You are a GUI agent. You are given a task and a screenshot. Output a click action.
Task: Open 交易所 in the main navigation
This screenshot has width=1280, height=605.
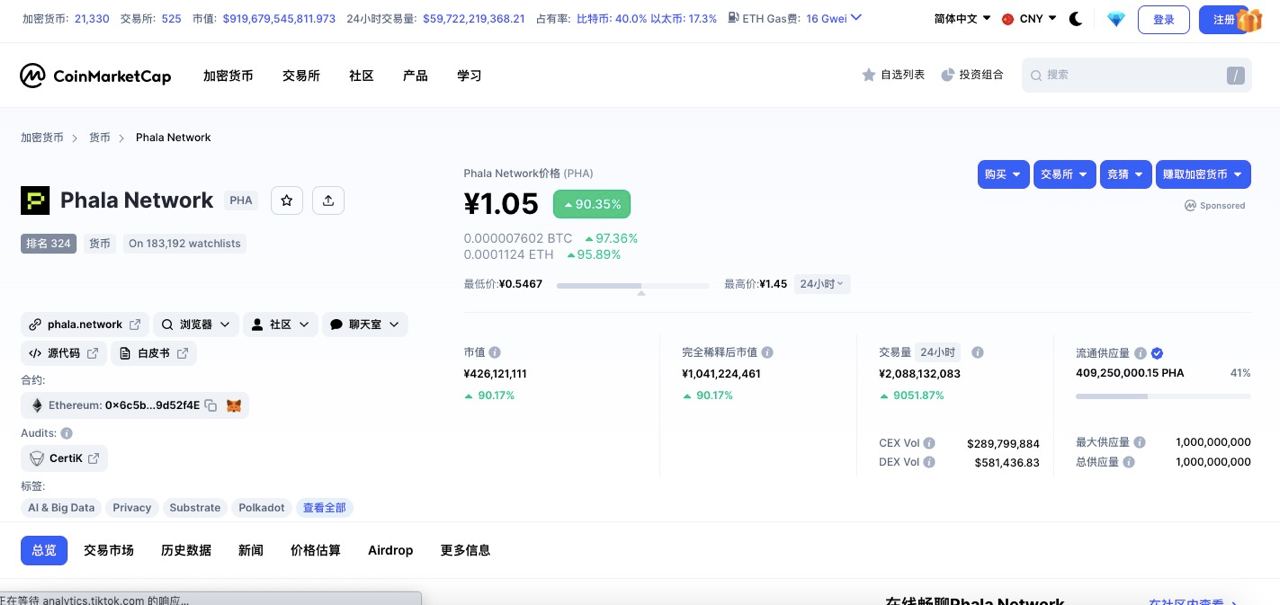[301, 76]
